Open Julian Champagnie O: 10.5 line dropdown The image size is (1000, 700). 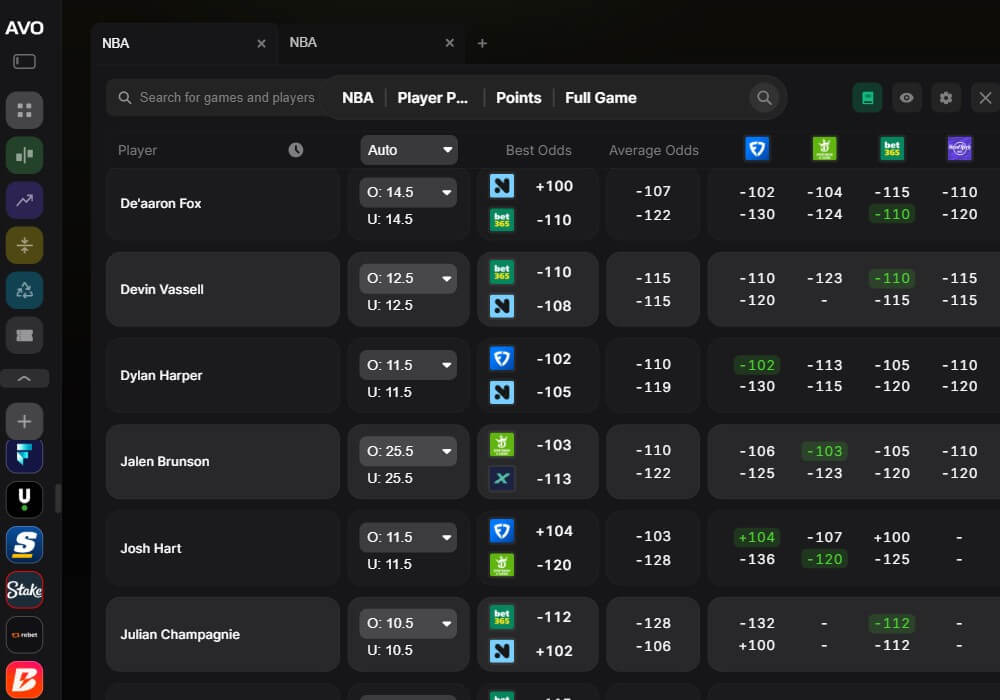point(408,623)
